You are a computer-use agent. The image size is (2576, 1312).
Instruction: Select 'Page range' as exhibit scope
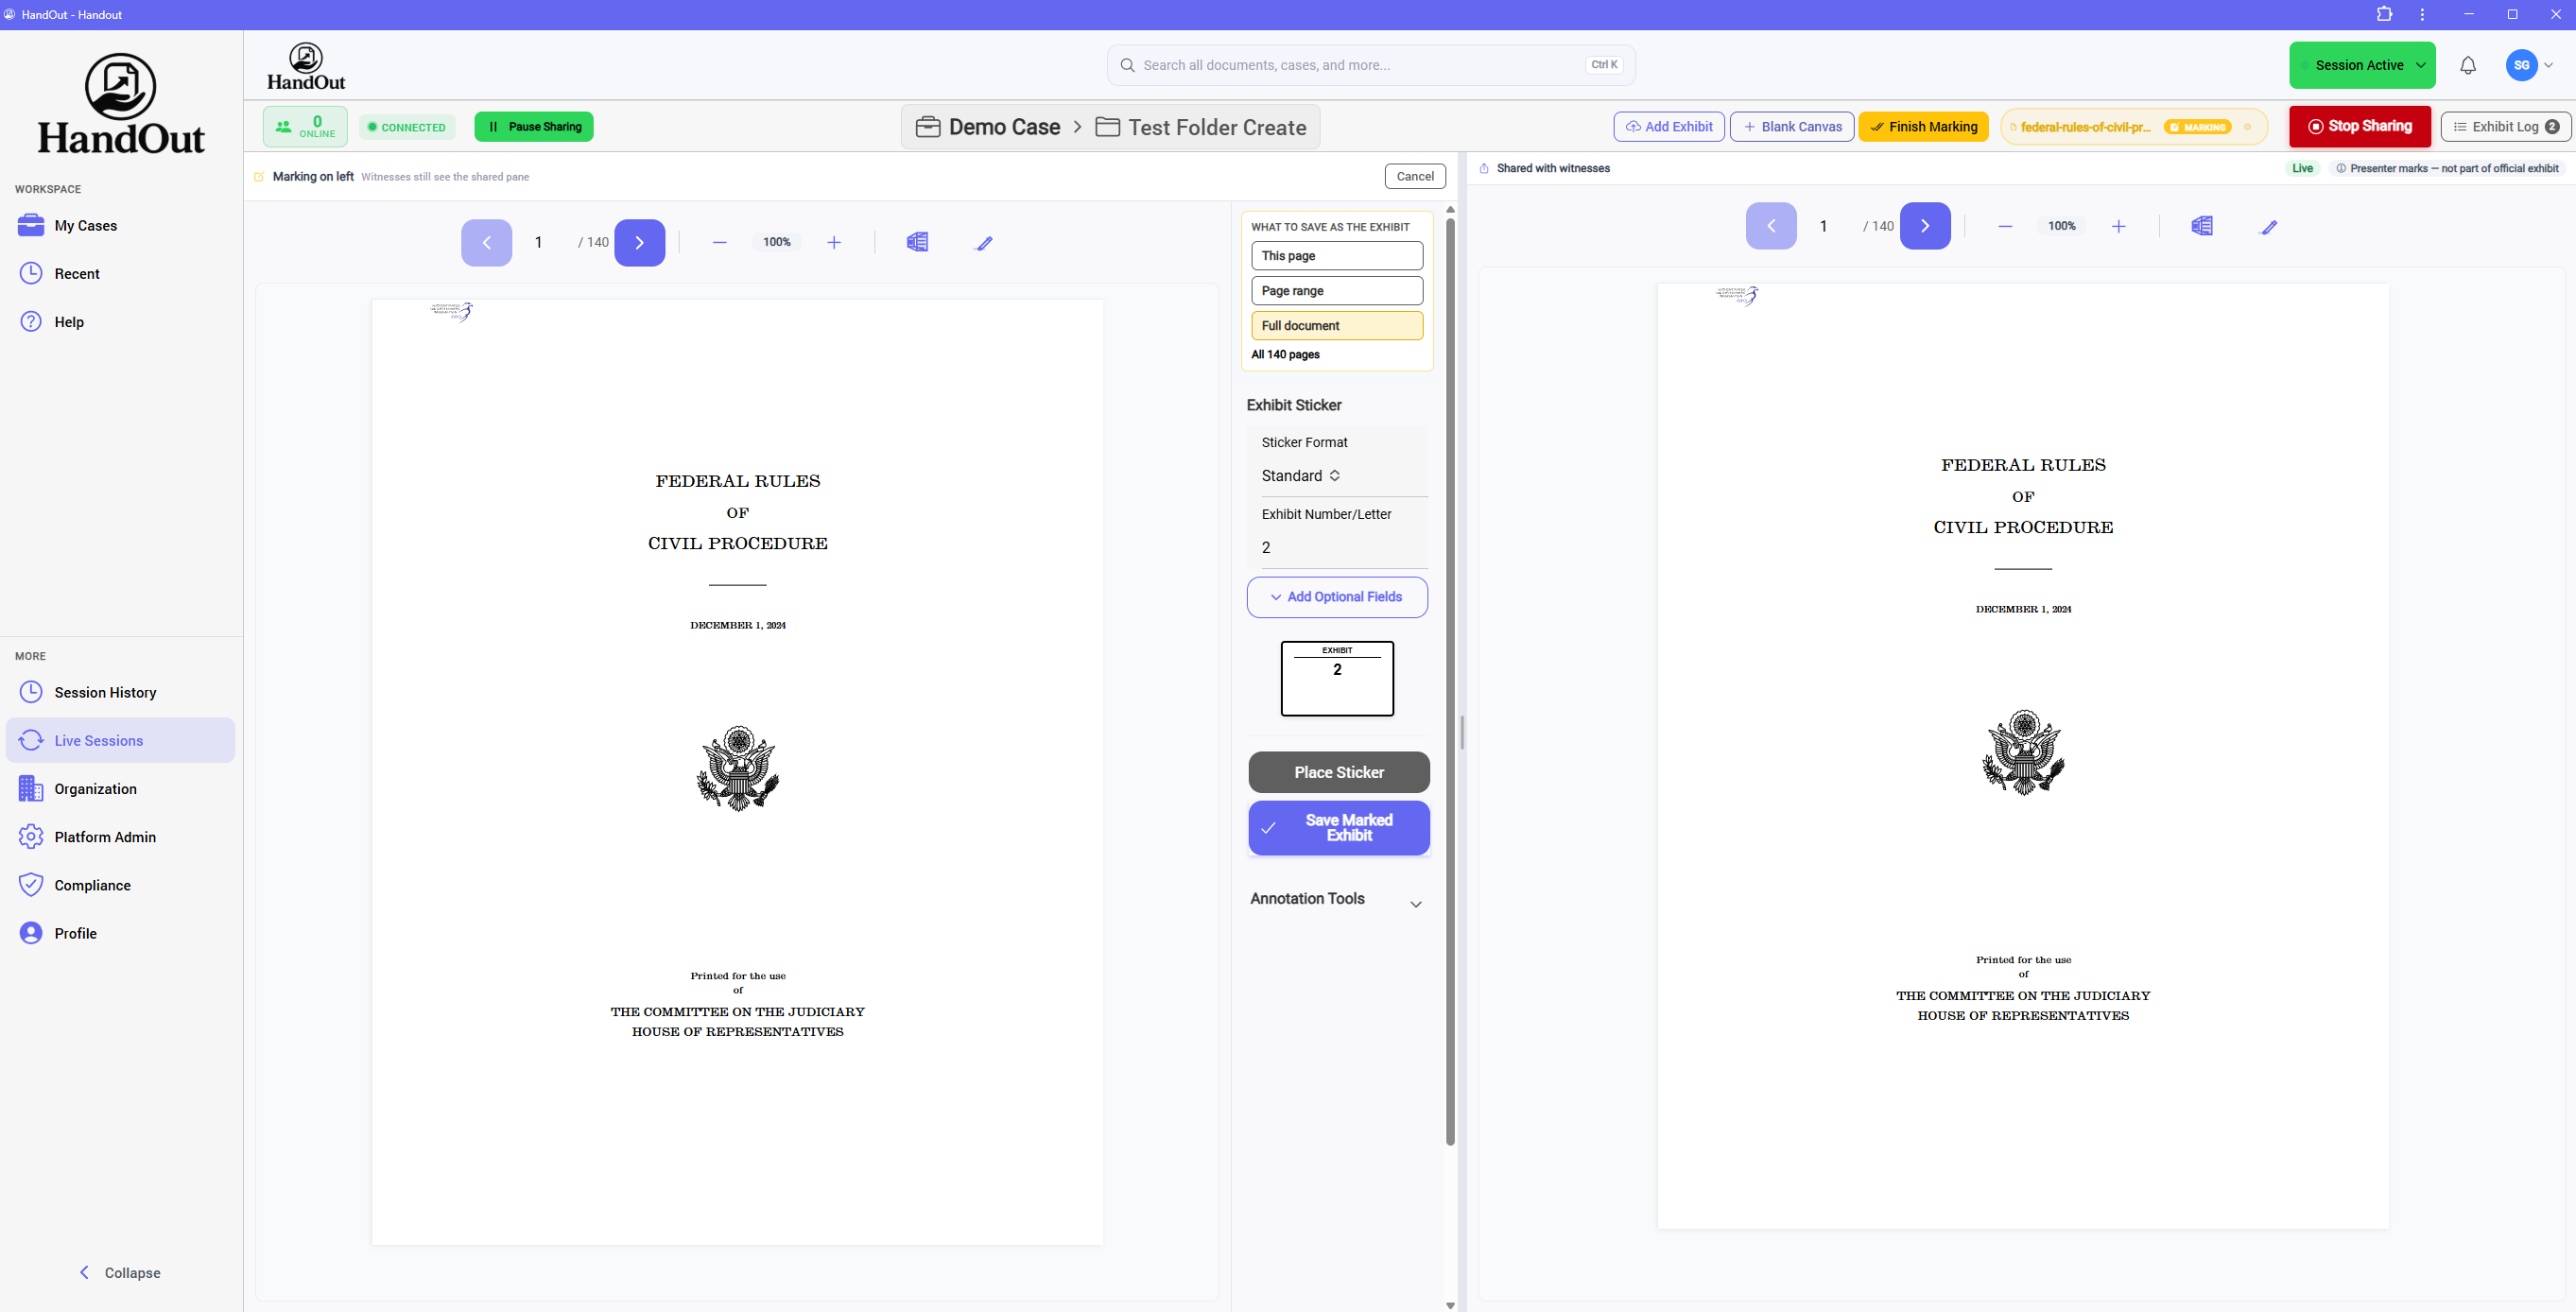pos(1337,290)
